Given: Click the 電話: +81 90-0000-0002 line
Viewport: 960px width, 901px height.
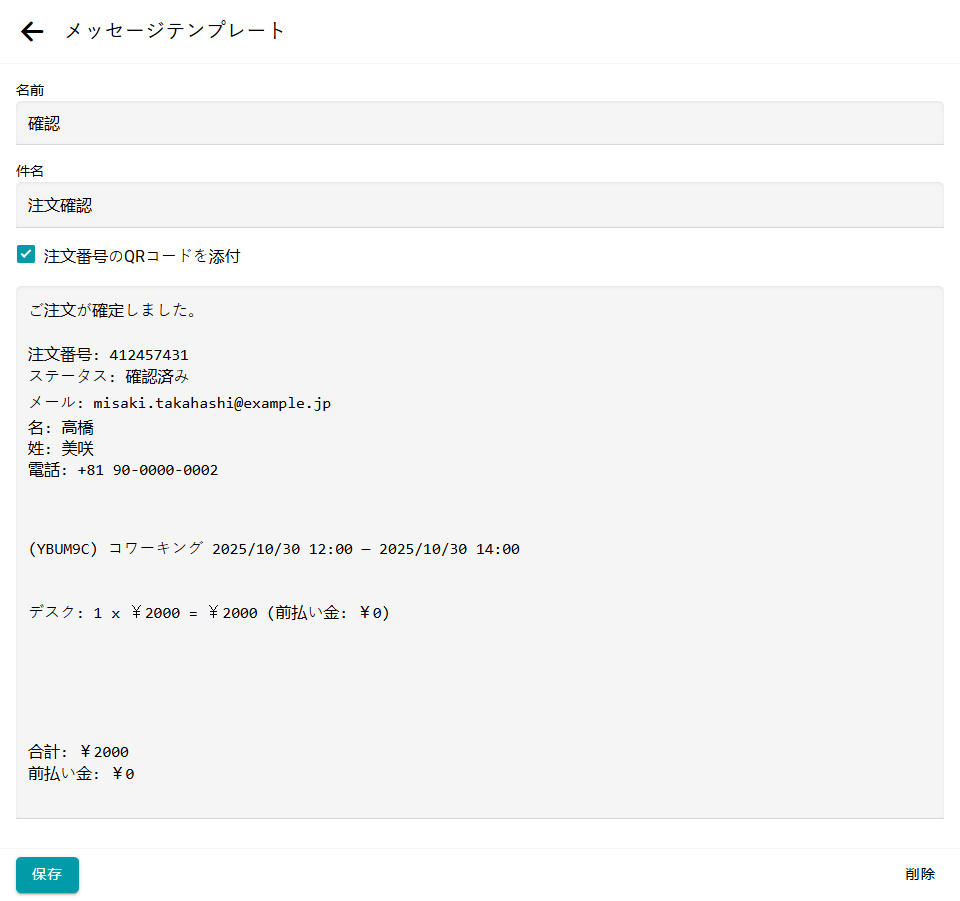Looking at the screenshot, I should 123,470.
